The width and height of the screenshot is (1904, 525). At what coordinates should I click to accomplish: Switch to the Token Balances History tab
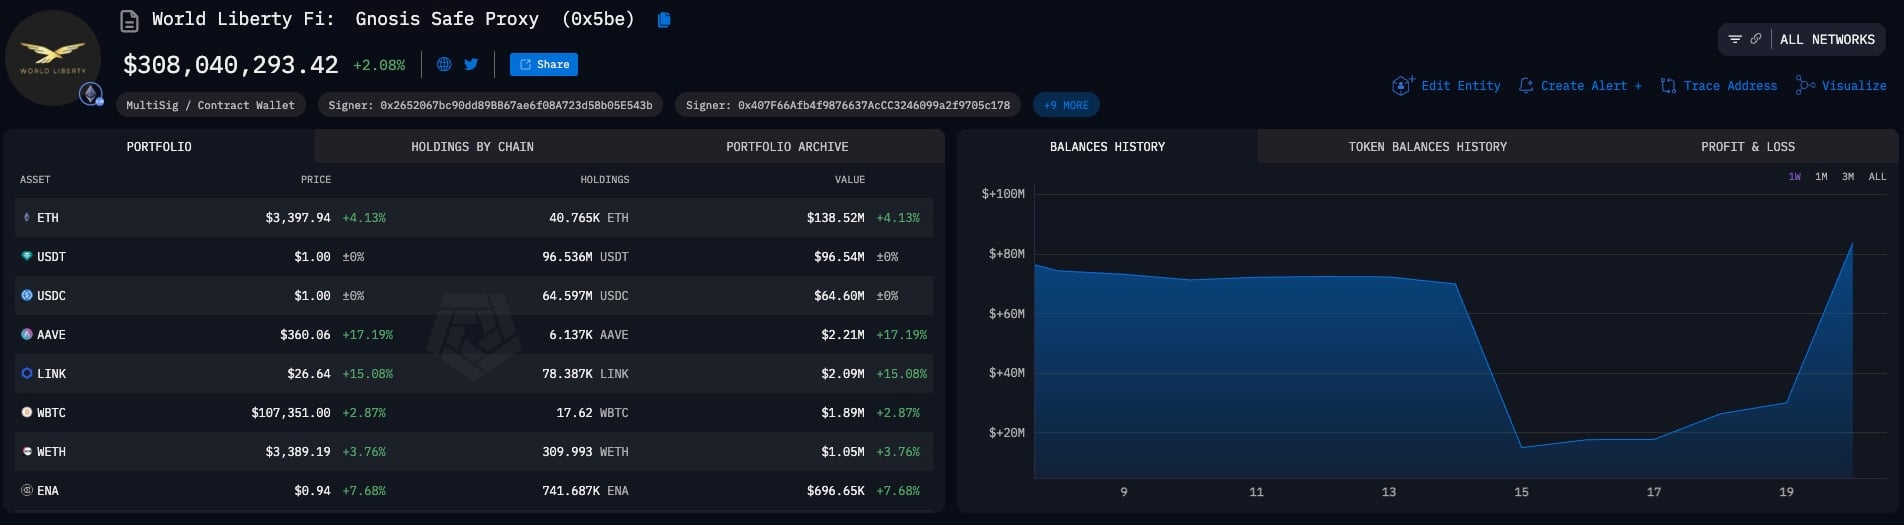pos(1427,146)
